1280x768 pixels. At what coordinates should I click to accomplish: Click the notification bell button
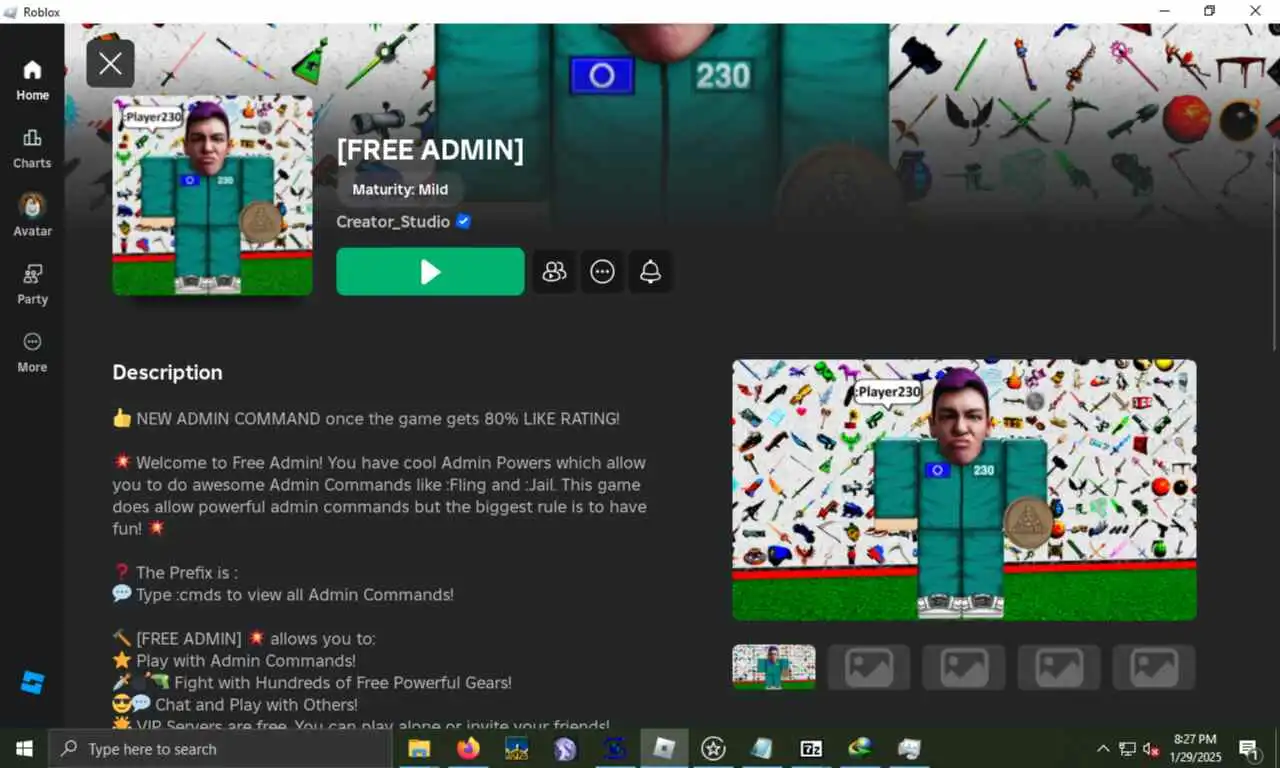point(650,272)
